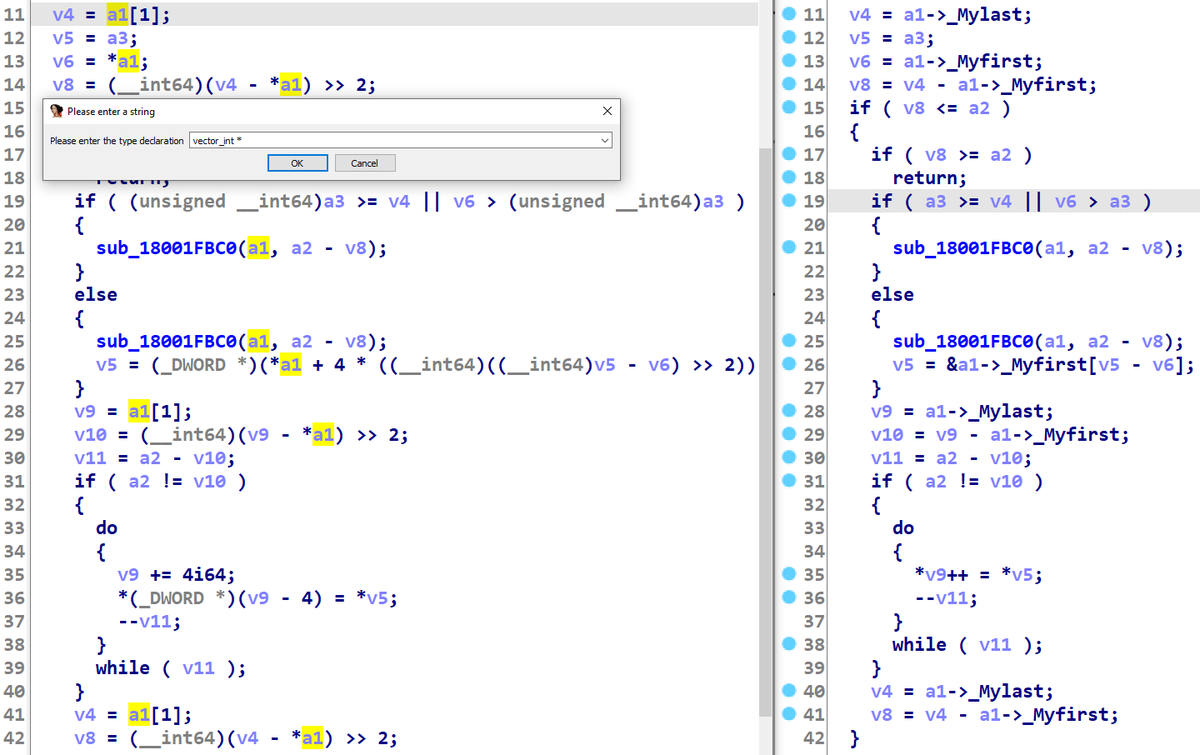The image size is (1200, 755).
Task: Toggle breakpoint dot at right pane line 28
Action: (791, 411)
